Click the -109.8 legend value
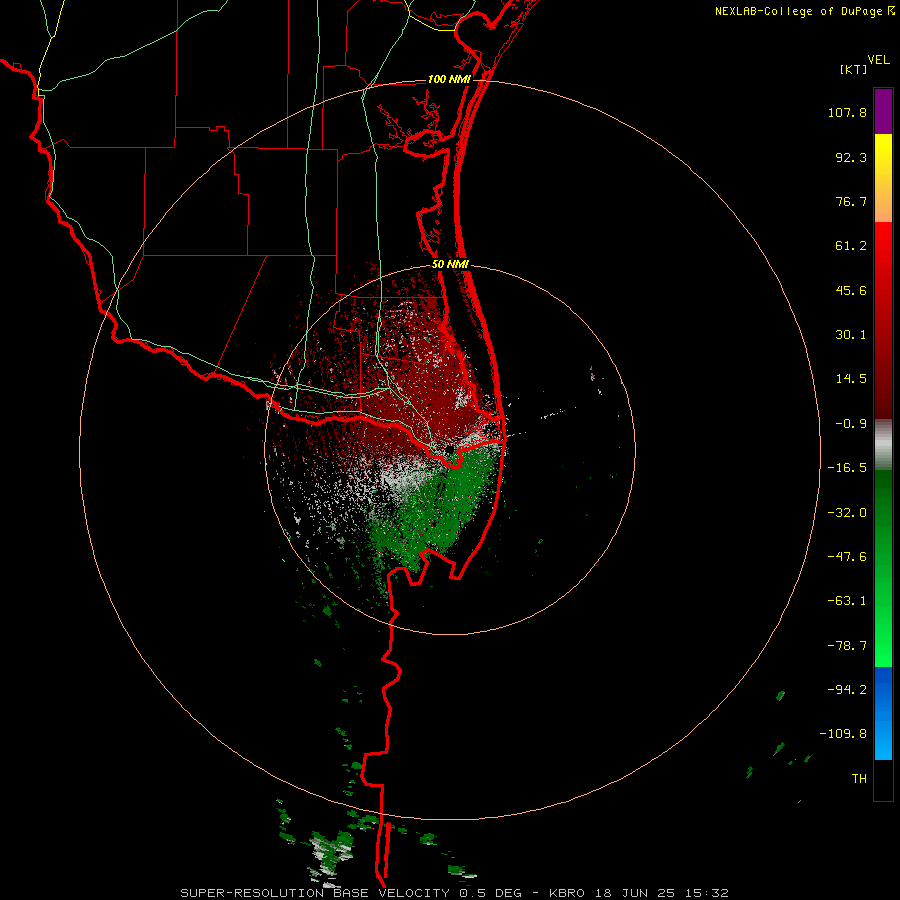Viewport: 900px width, 900px height. coord(843,734)
